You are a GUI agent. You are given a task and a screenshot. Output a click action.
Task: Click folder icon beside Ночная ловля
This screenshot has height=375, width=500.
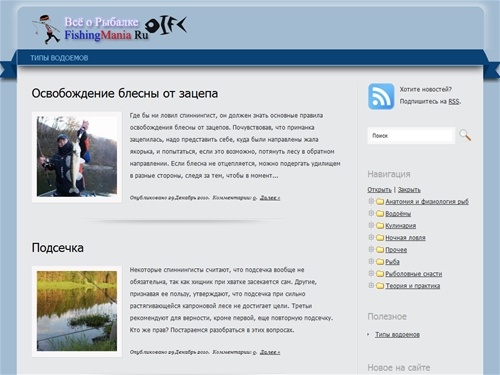click(x=380, y=238)
